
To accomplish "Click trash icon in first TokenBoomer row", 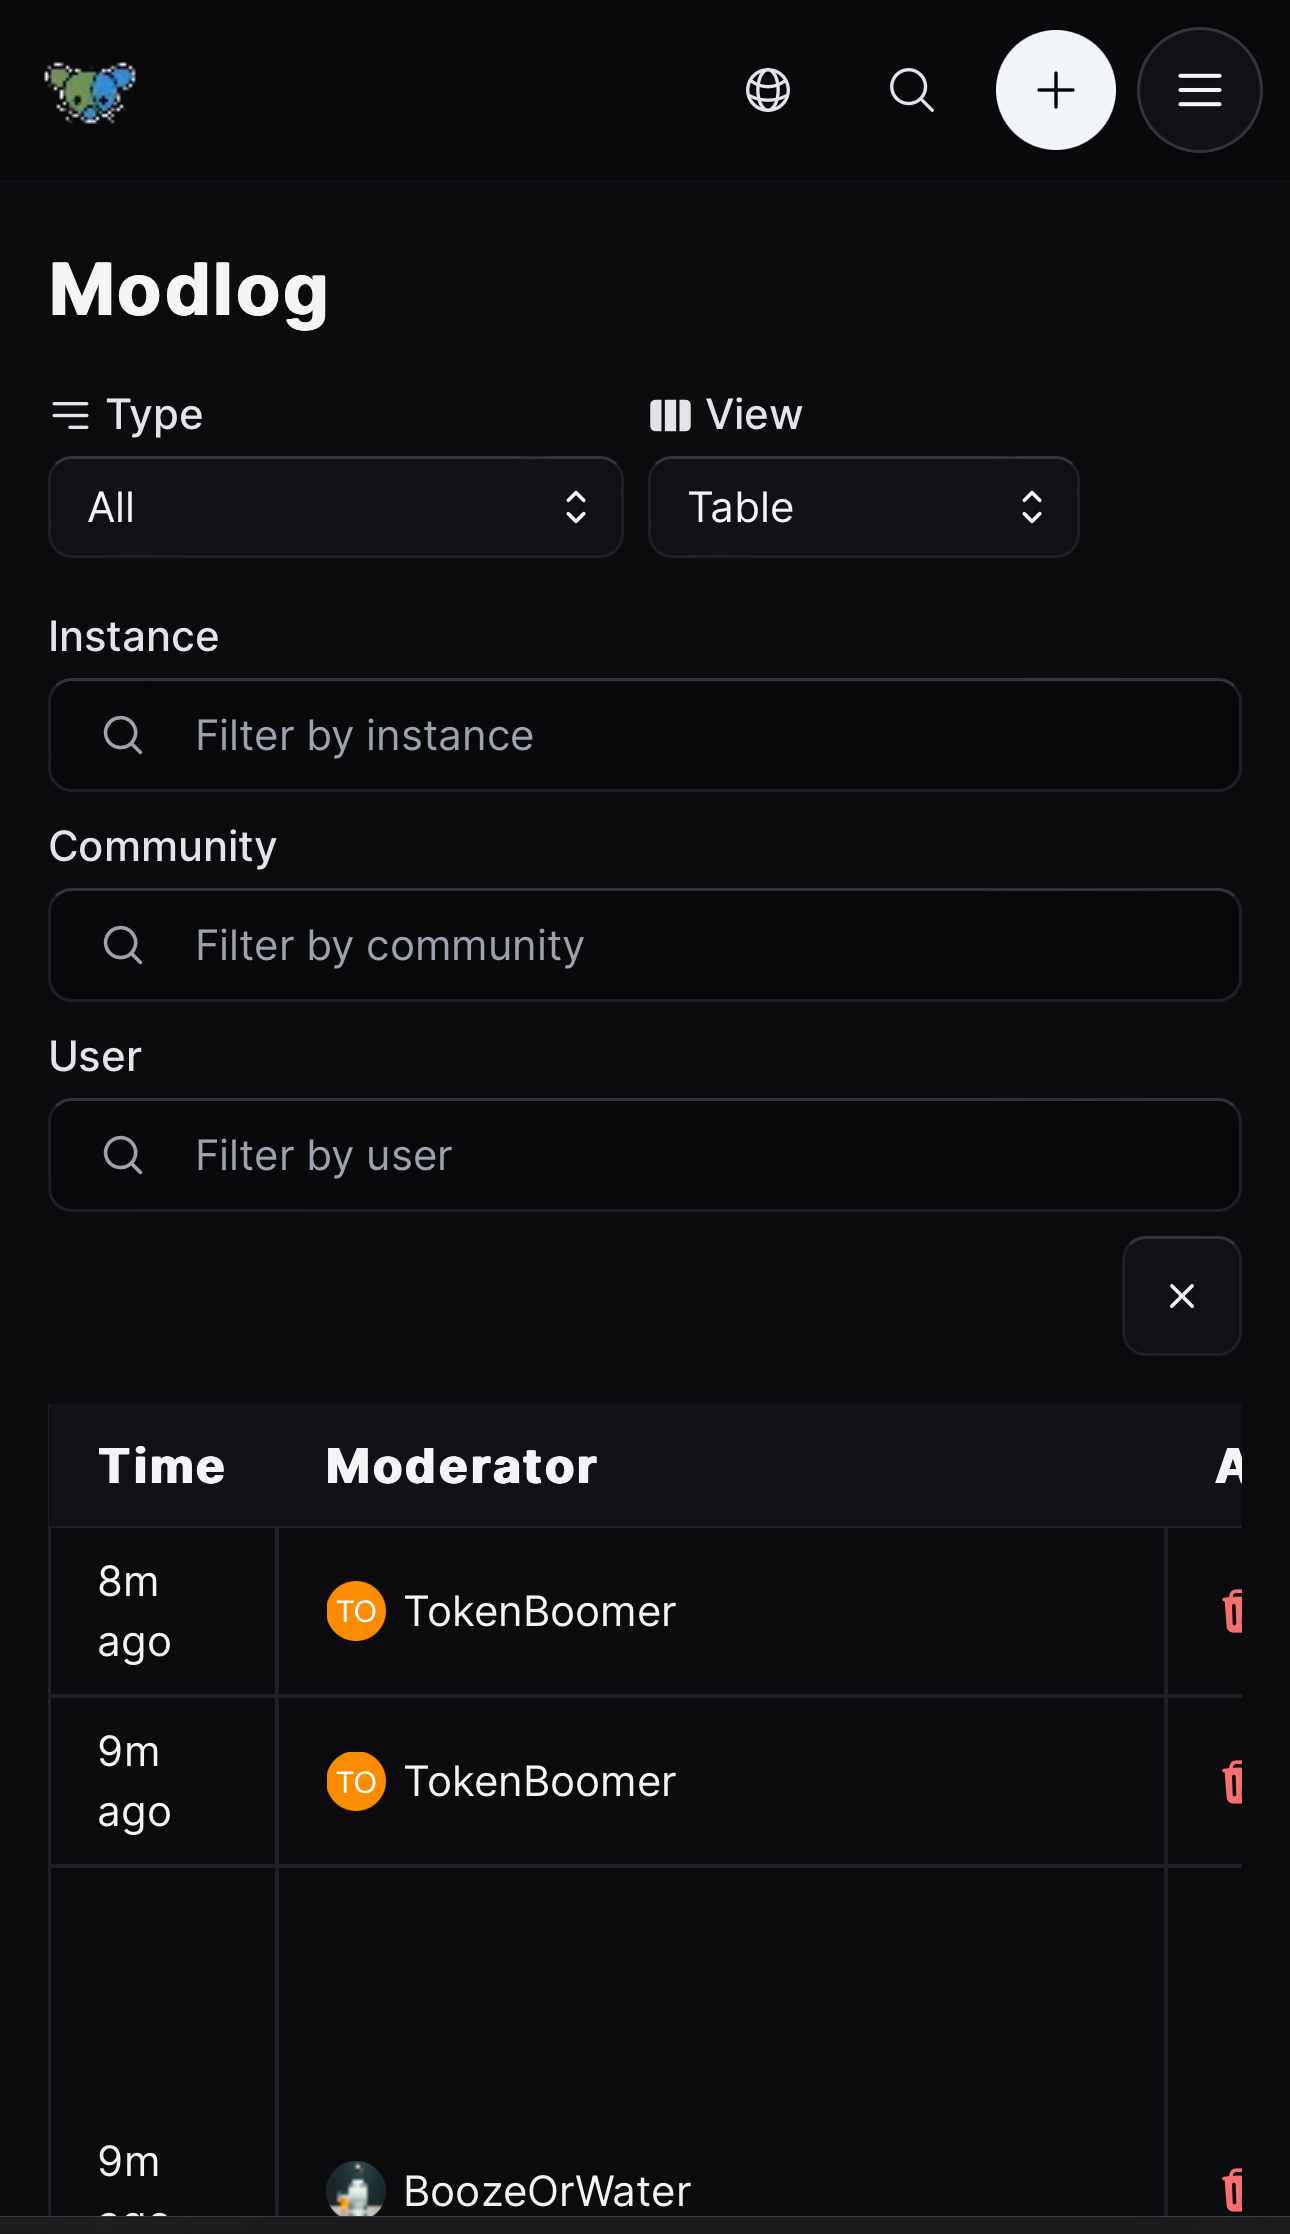I will (1232, 1611).
